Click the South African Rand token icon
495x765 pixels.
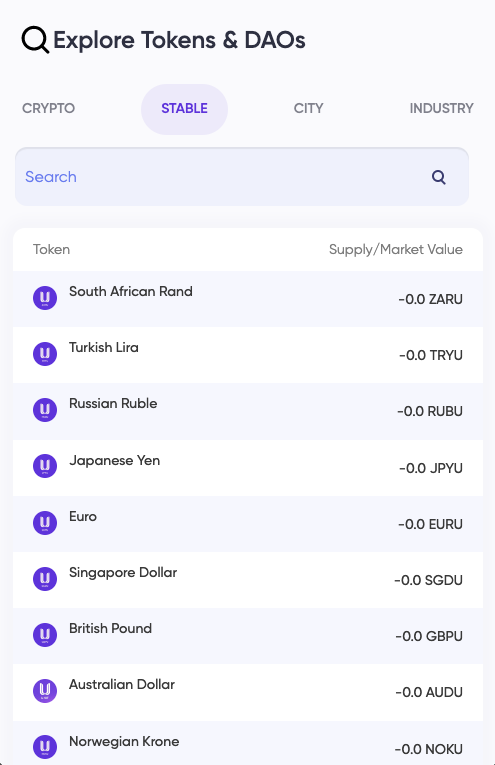click(45, 298)
